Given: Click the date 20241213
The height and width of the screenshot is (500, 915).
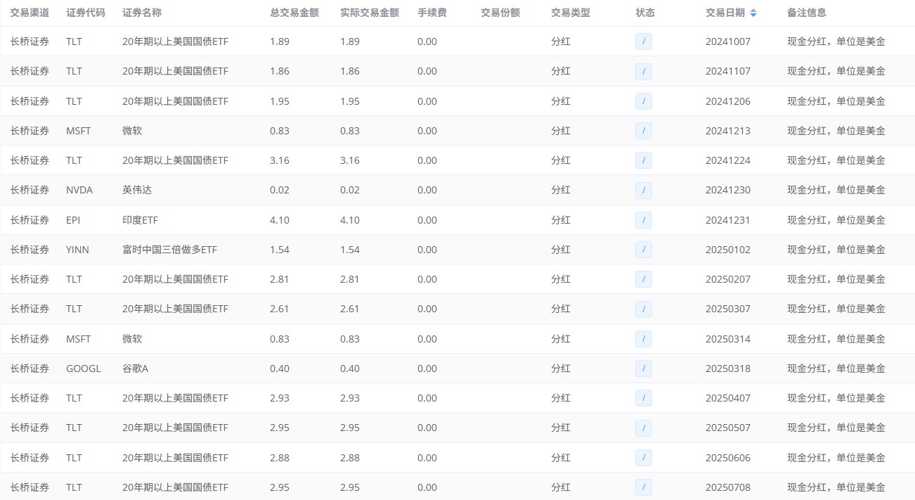Looking at the screenshot, I should pyautogui.click(x=728, y=131).
